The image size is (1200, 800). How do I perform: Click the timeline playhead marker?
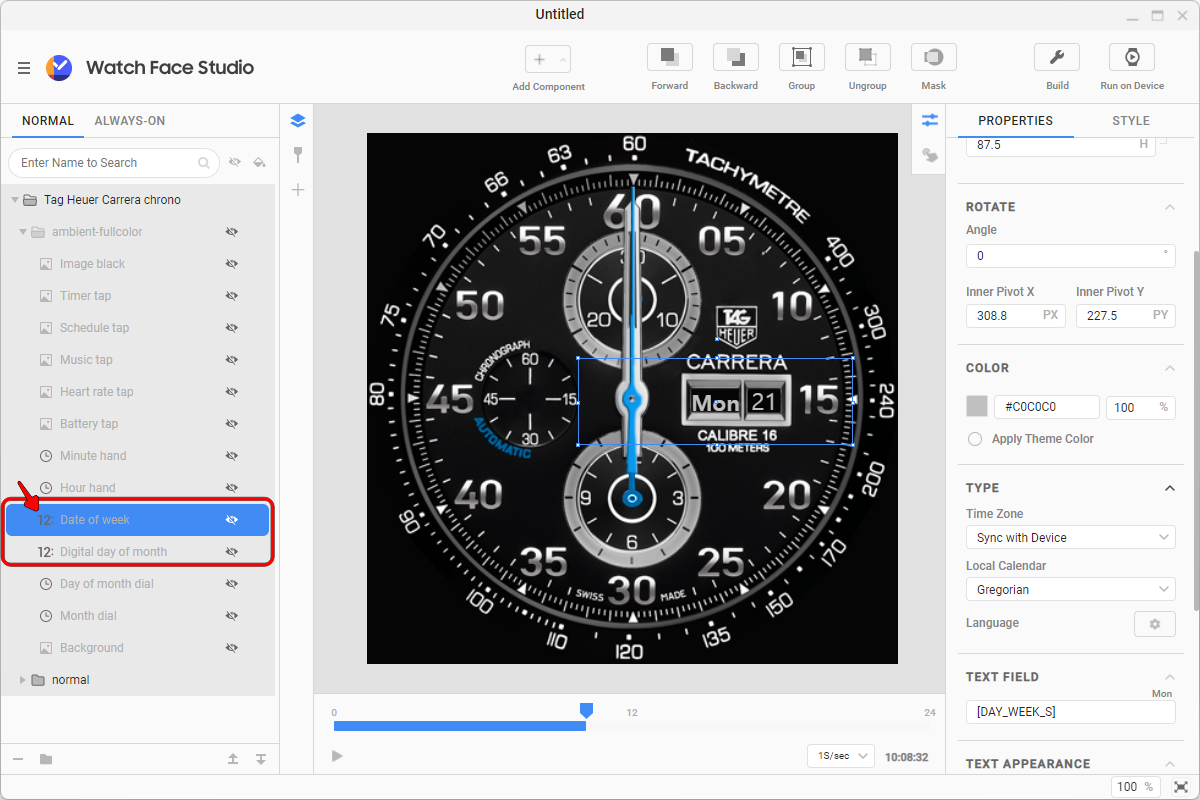(587, 710)
